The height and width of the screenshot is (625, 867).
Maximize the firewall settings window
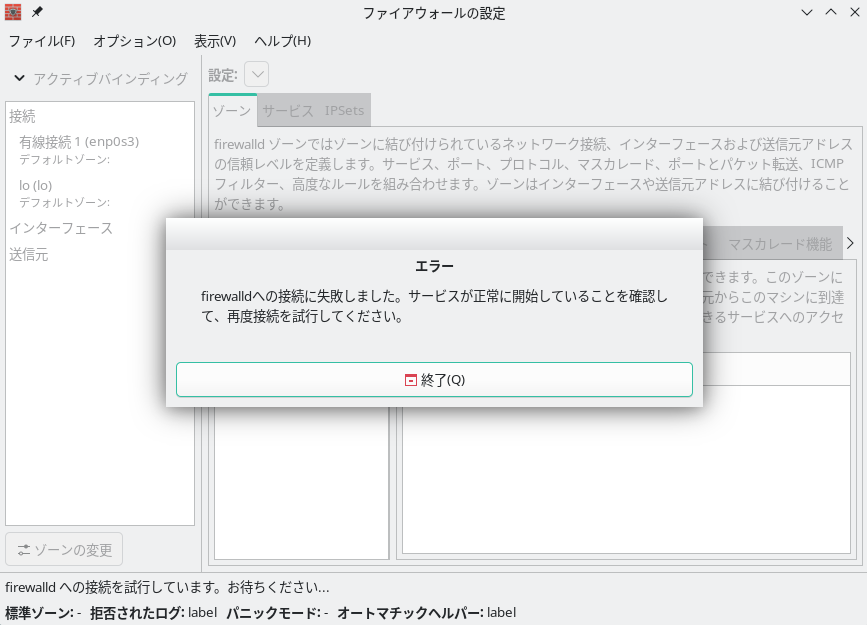(830, 13)
